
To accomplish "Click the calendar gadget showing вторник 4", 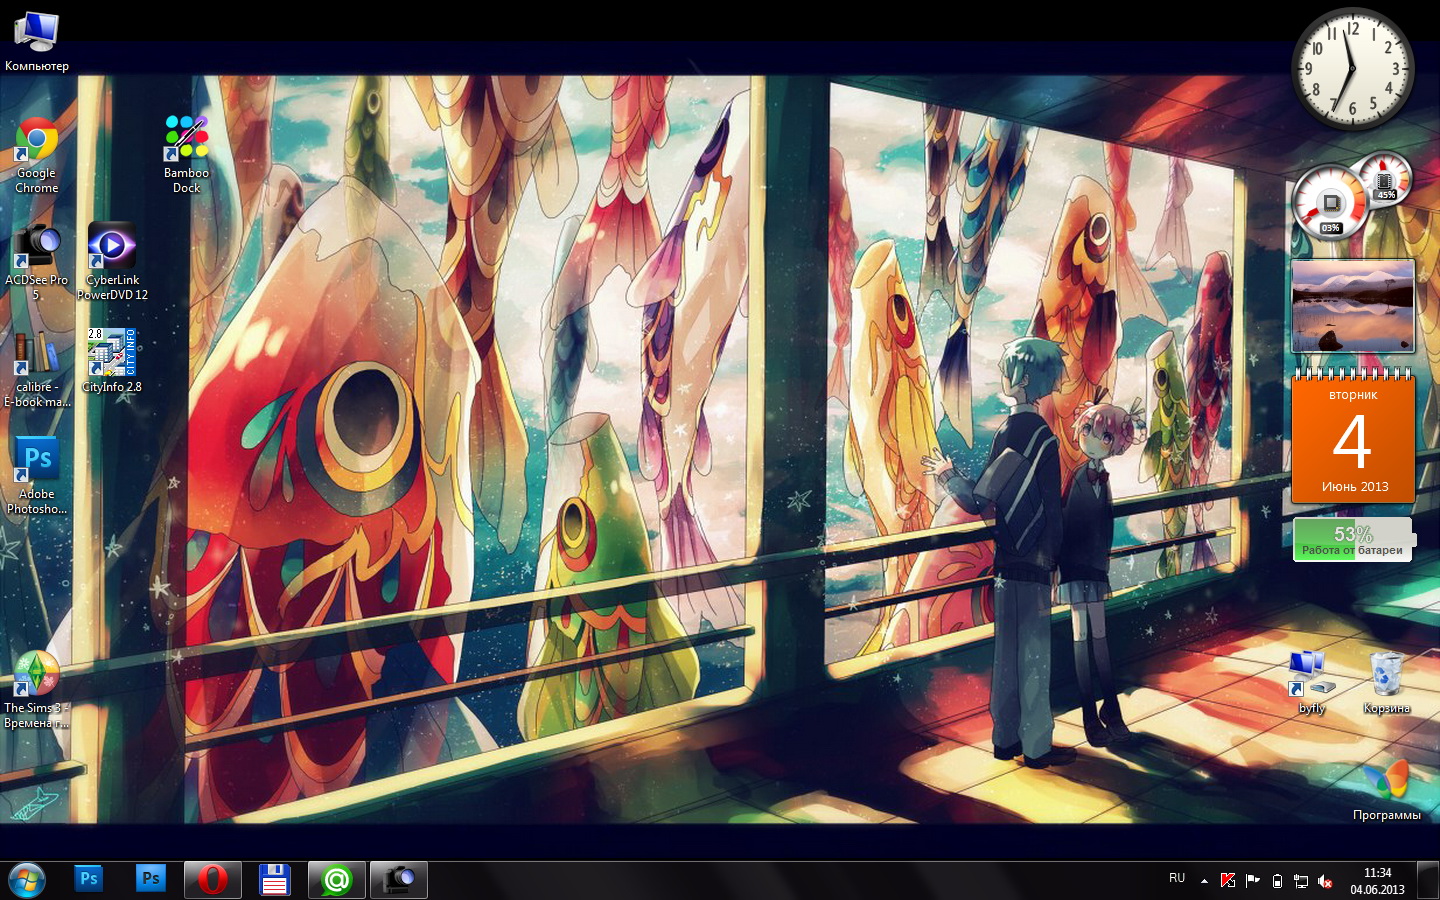I will (x=1353, y=435).
